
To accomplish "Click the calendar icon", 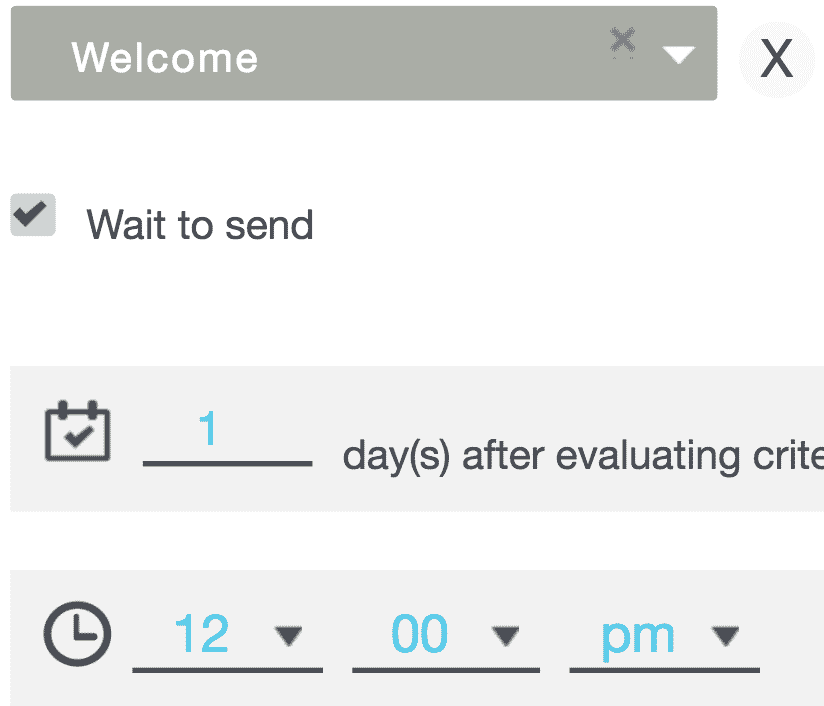I will pyautogui.click(x=78, y=431).
